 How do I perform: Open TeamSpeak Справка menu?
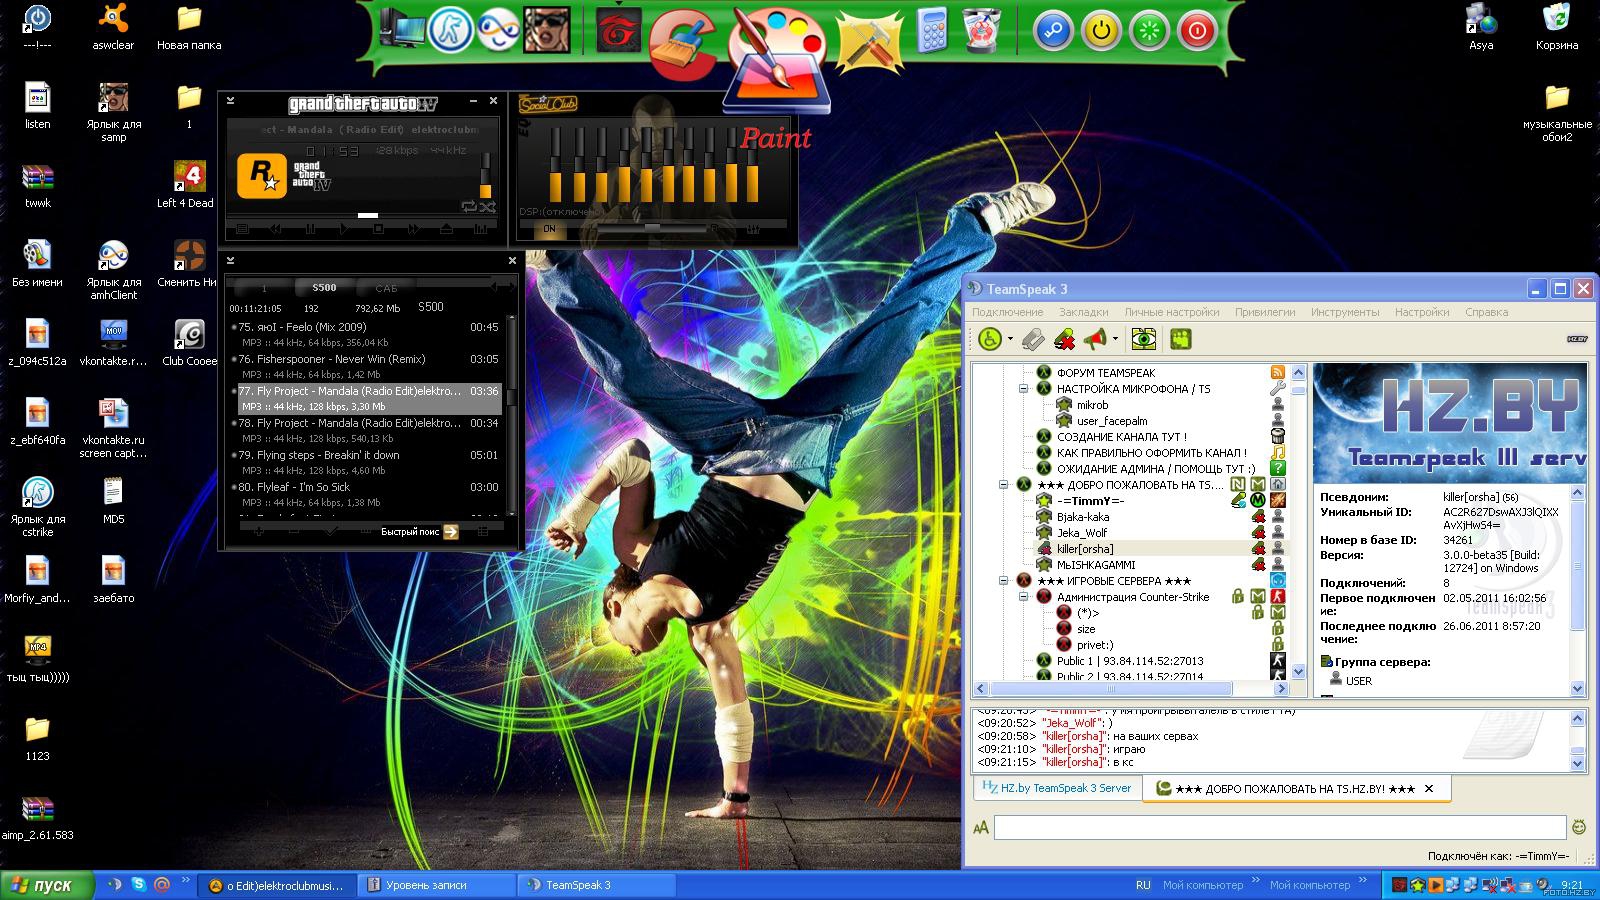pos(1486,312)
